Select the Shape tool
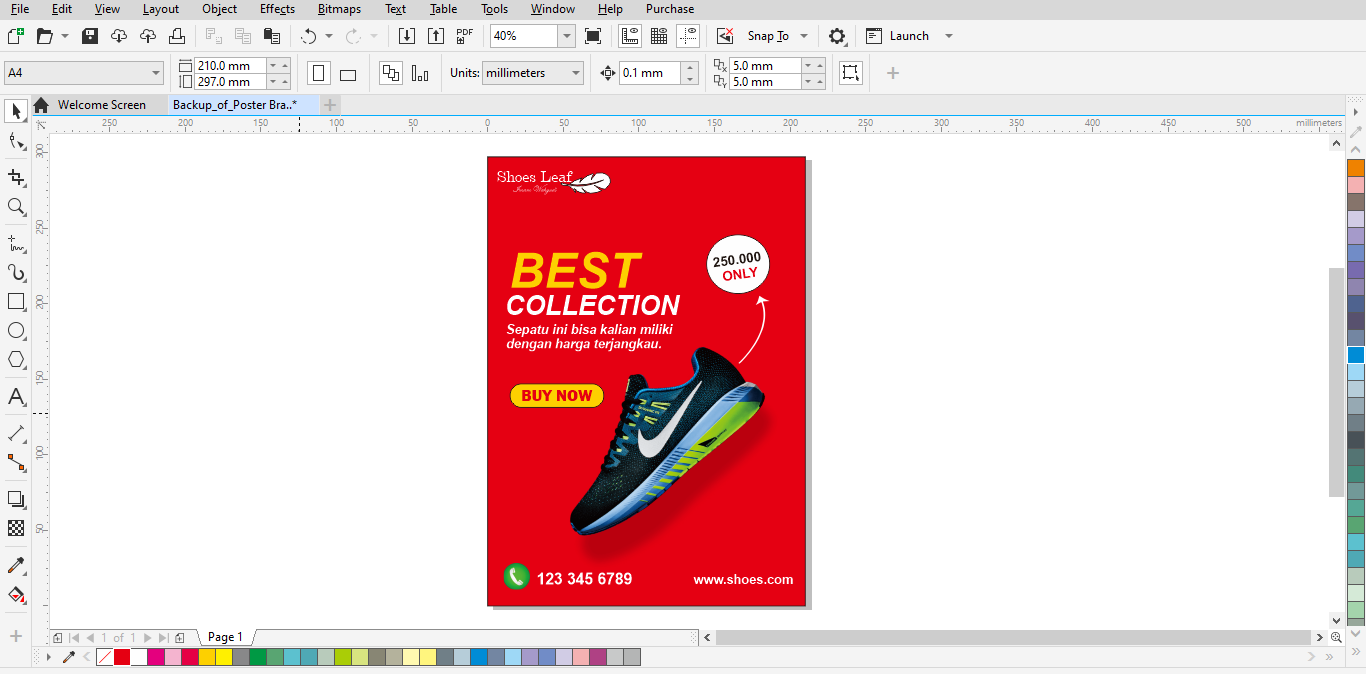 (x=15, y=141)
